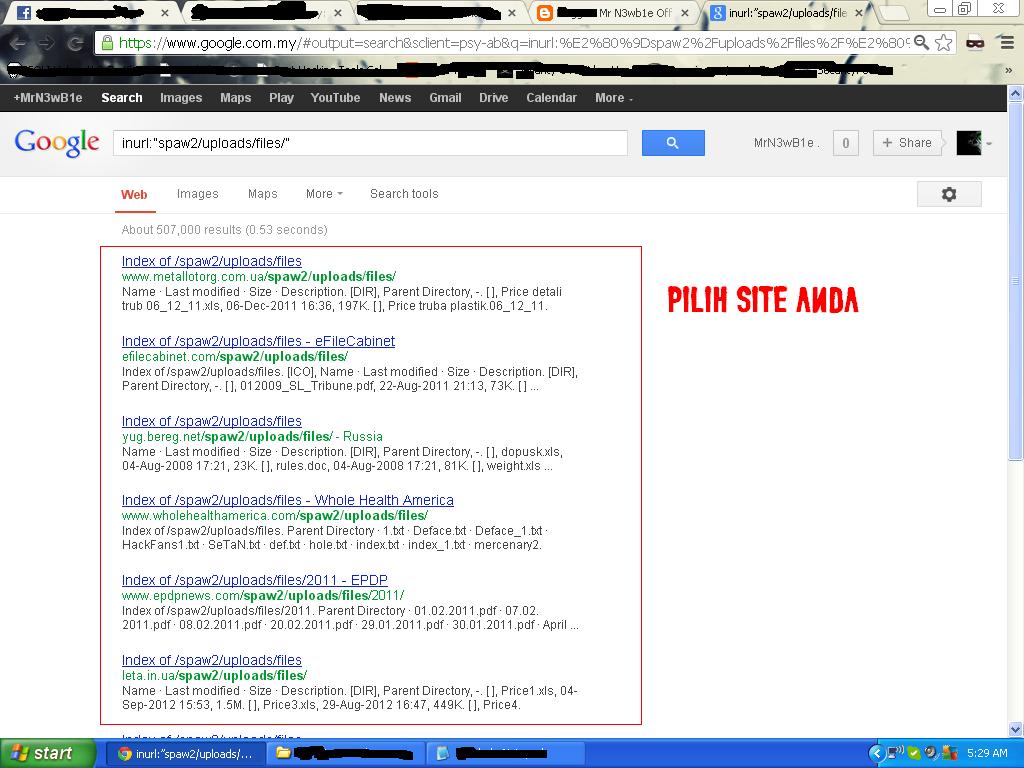Click the browser Back arrow
The height and width of the screenshot is (768, 1024).
[x=18, y=43]
